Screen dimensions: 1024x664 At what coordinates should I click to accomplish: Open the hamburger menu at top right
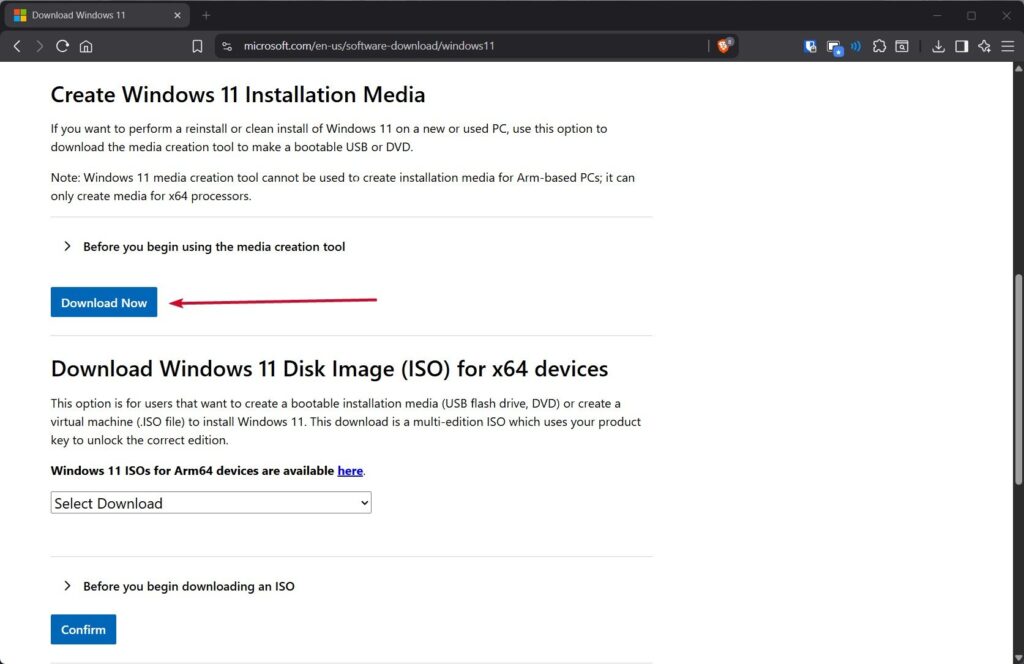(1007, 46)
